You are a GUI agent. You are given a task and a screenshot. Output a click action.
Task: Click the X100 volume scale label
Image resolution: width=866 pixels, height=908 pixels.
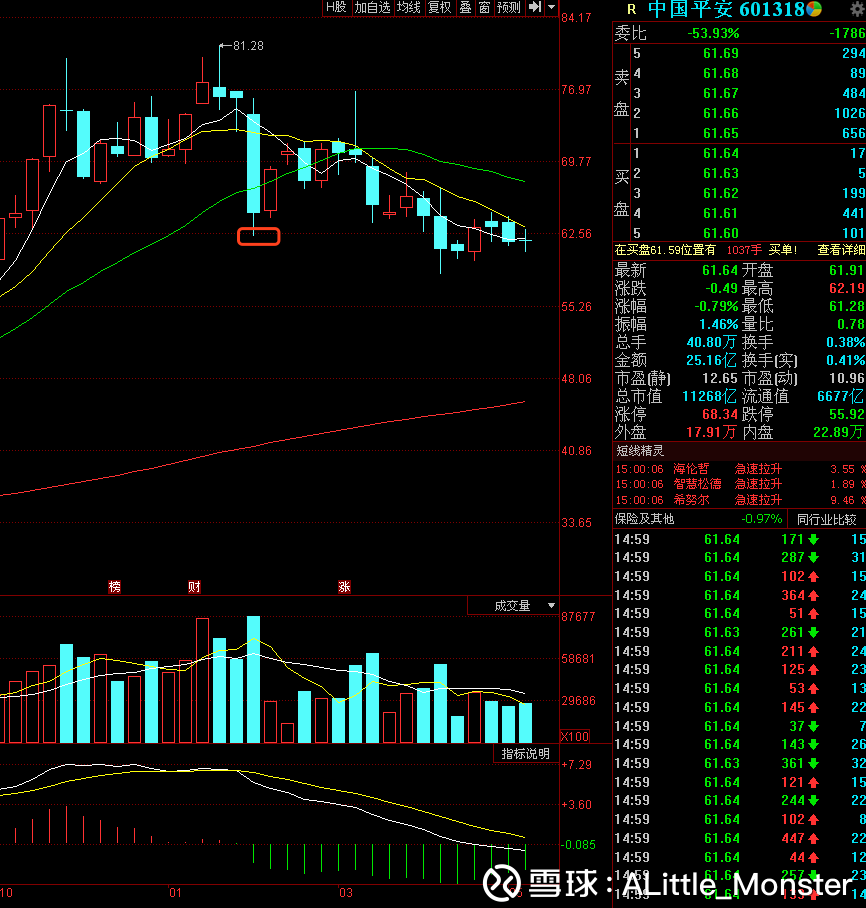(x=575, y=737)
